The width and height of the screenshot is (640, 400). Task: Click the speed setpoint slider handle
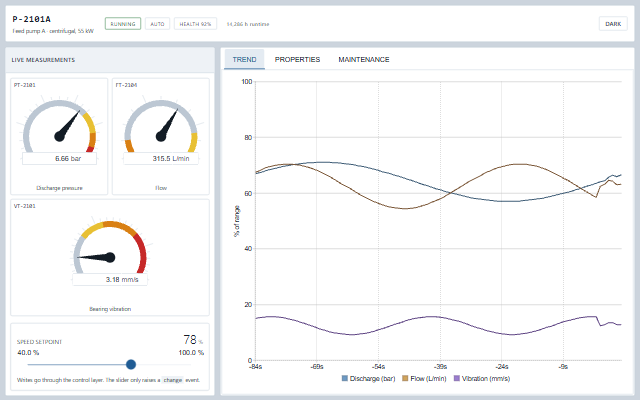click(x=131, y=364)
